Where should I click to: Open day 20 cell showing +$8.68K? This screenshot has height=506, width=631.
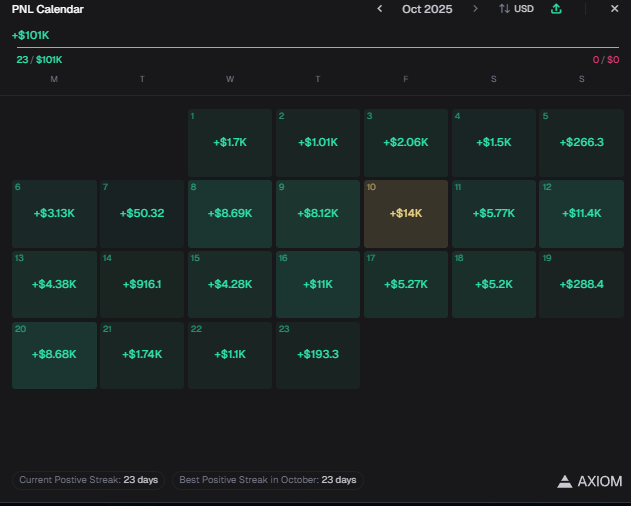pyautogui.click(x=54, y=355)
